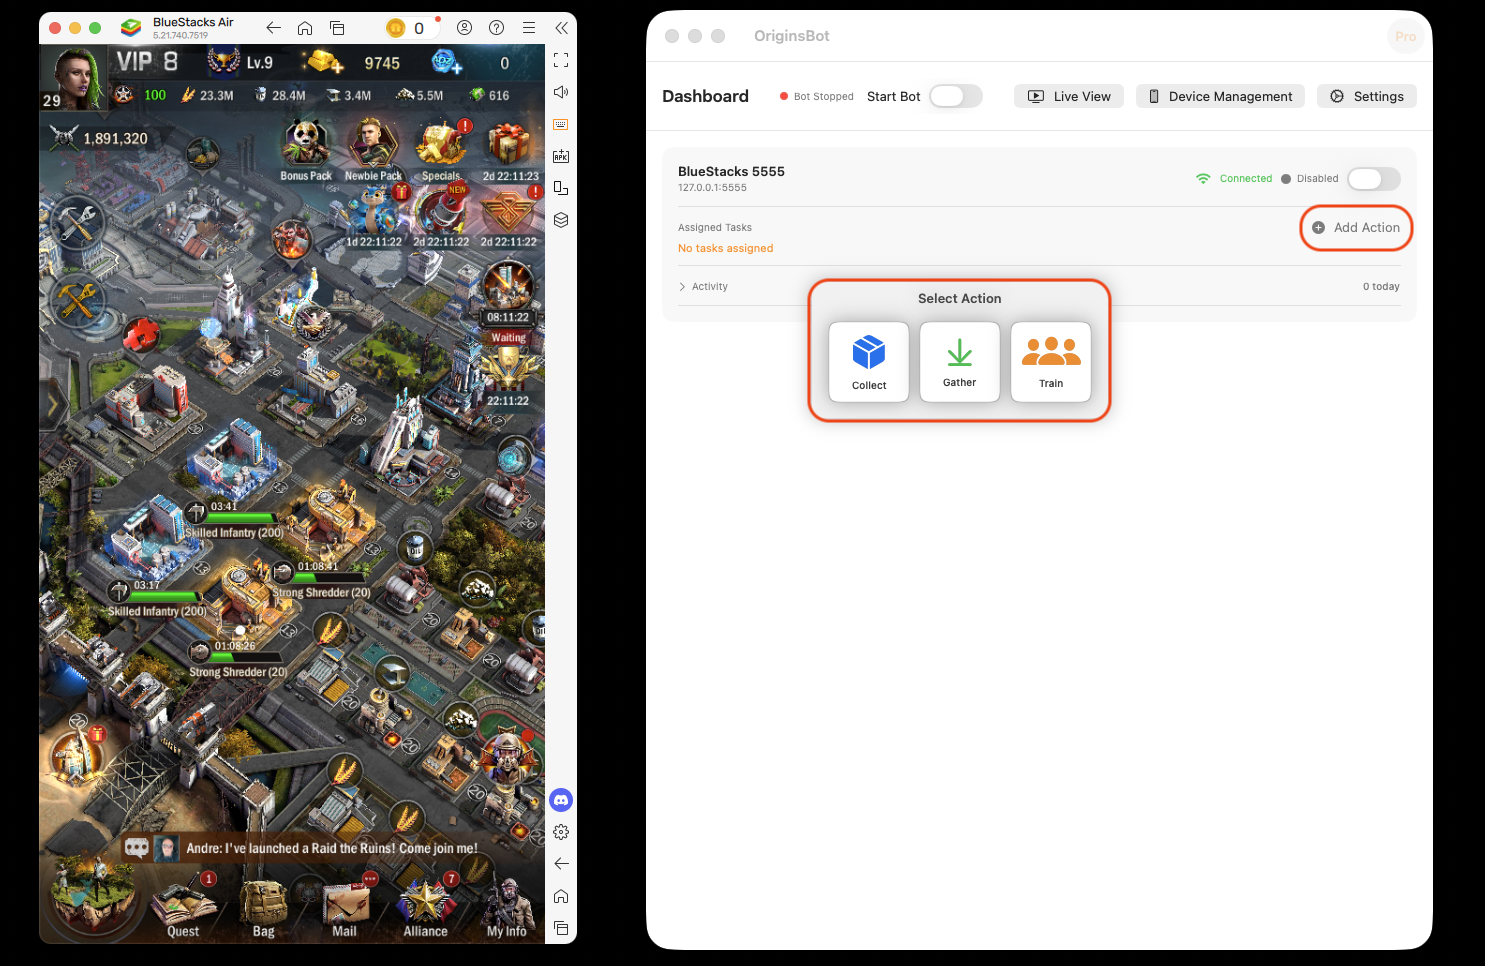This screenshot has width=1485, height=966.
Task: Select the Collect action card
Action: [x=869, y=362]
